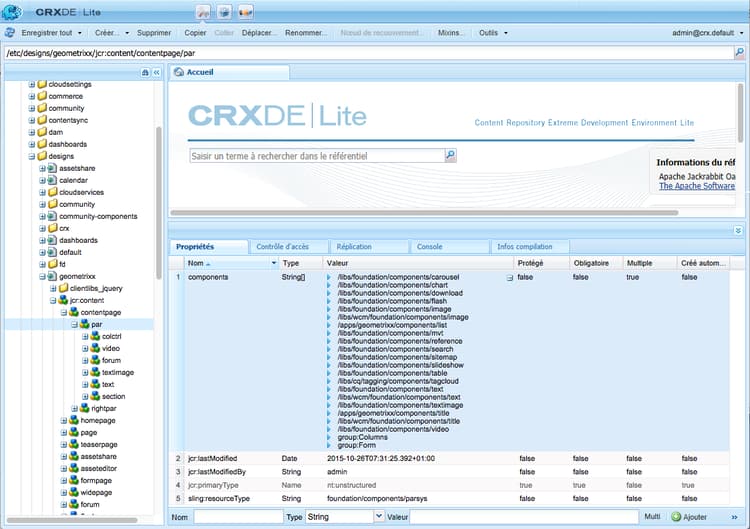
Task: Open Enregistrer tout dropdown arrow
Action: (80, 33)
